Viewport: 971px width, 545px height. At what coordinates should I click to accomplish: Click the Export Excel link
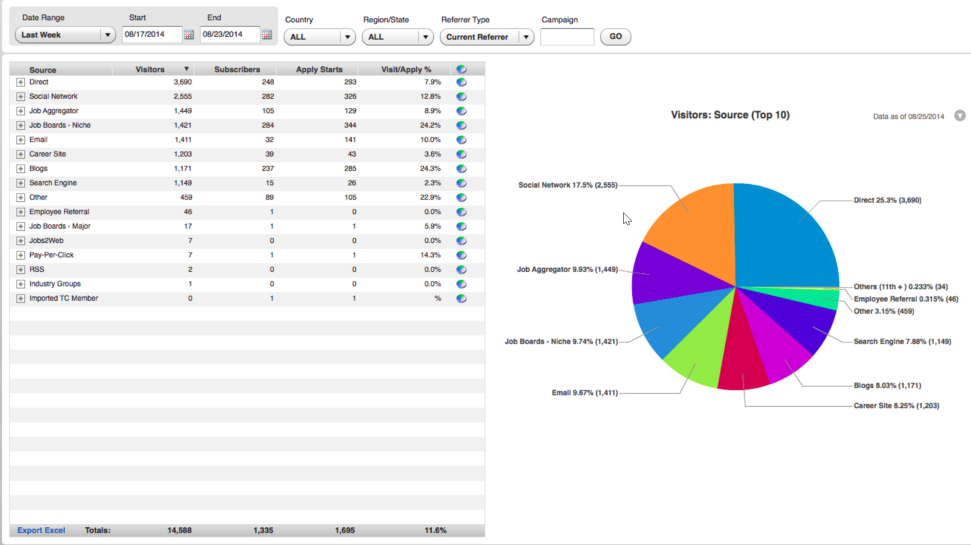pos(41,530)
